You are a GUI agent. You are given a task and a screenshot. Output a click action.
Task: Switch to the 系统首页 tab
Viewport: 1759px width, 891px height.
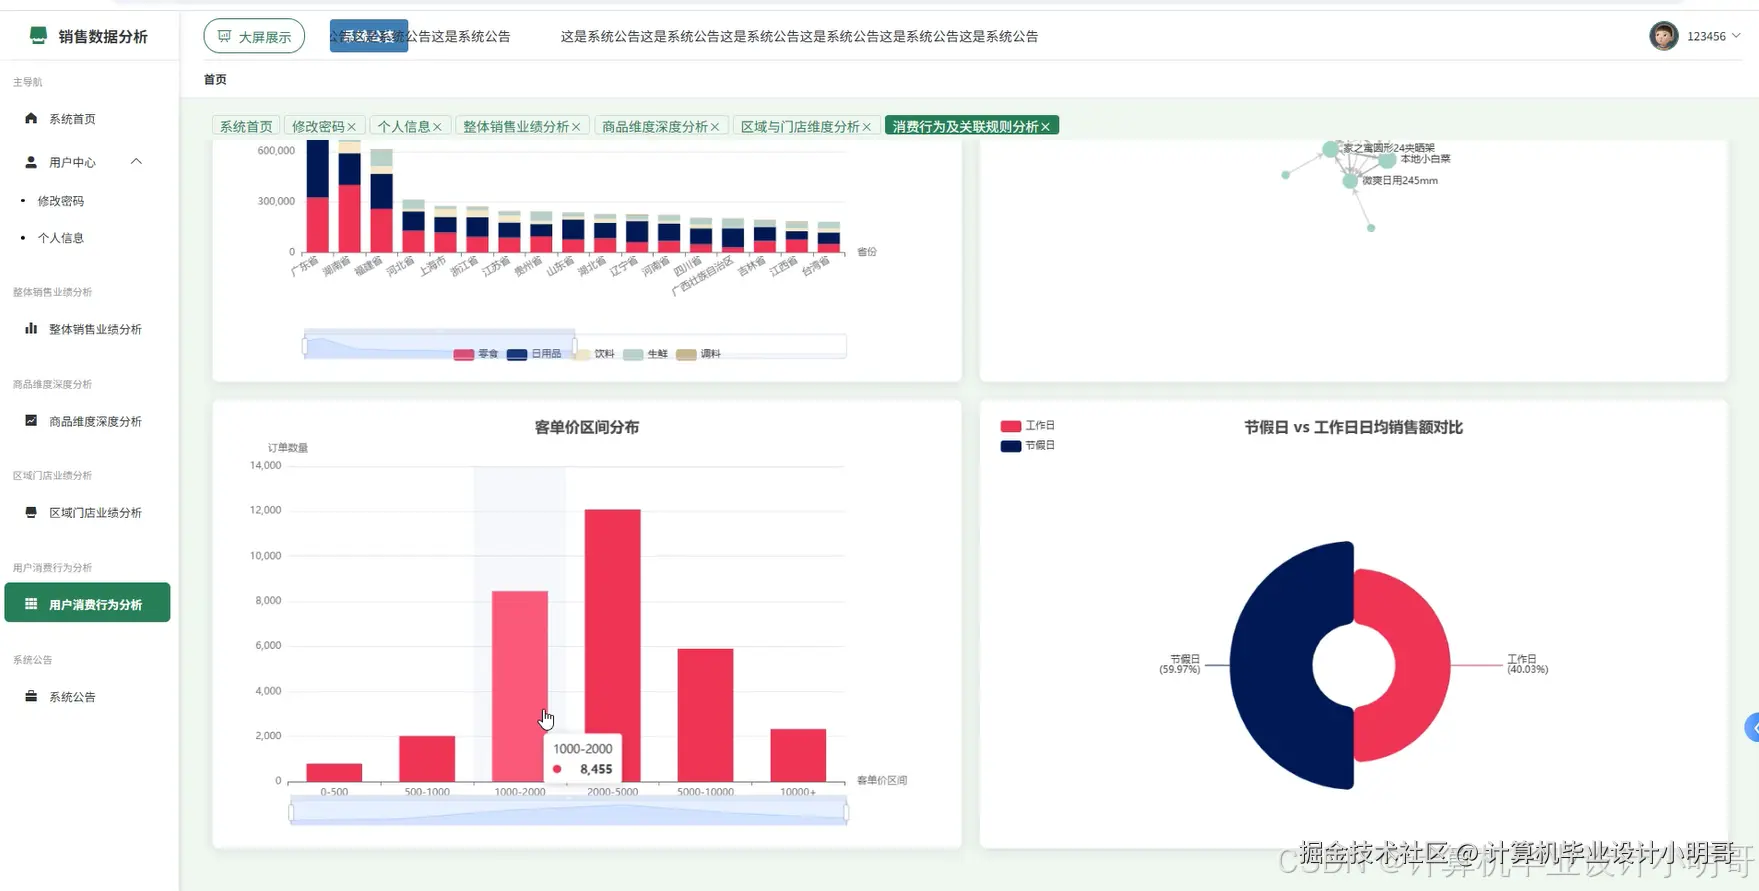[x=246, y=126]
